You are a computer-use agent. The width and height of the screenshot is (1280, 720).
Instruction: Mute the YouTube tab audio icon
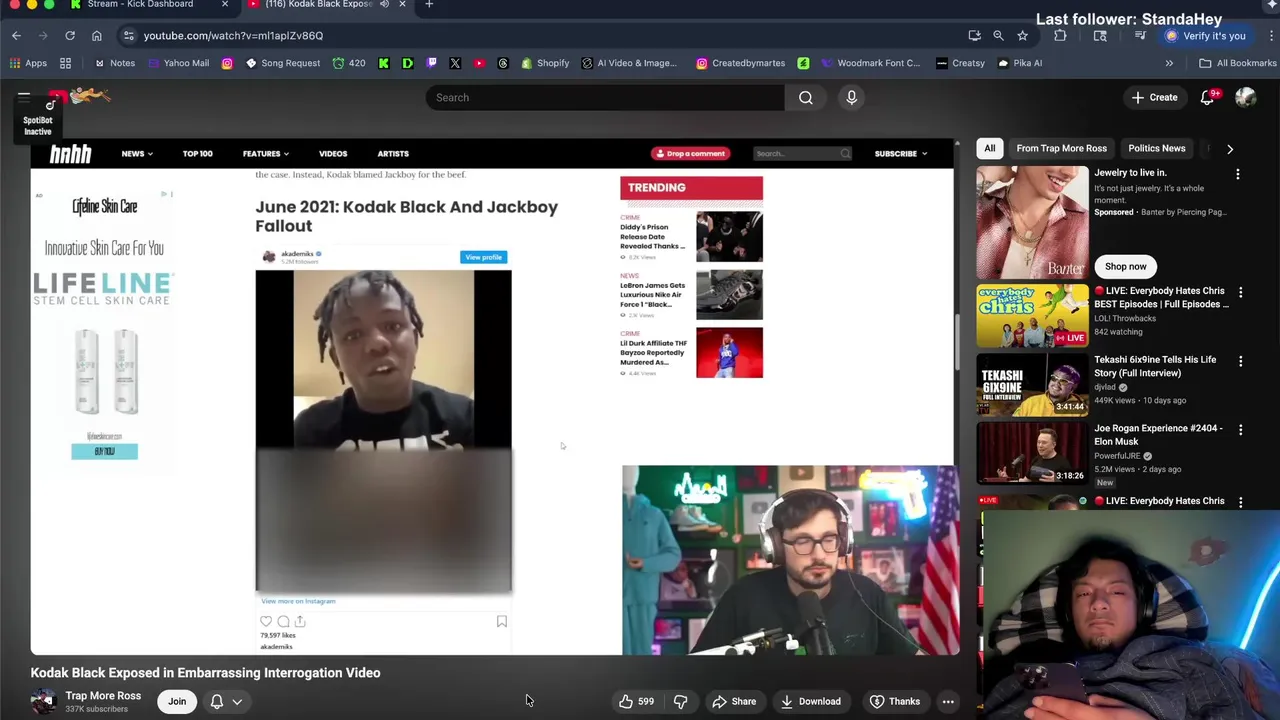pos(384,5)
